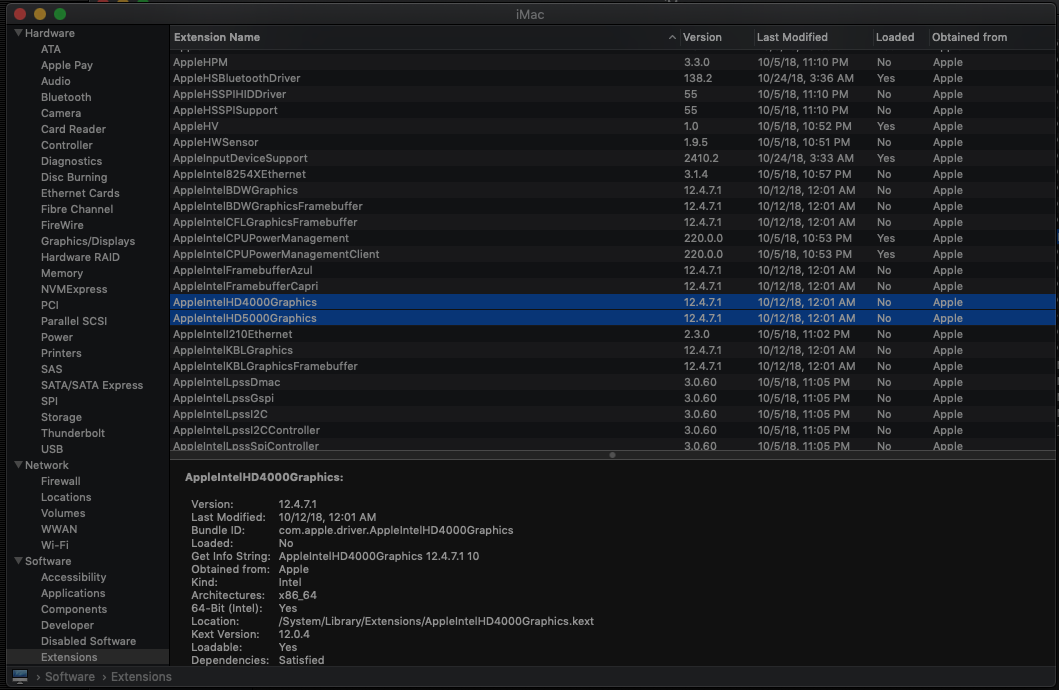Sort by Last Modified column header
This screenshot has height=690, width=1059.
point(792,37)
